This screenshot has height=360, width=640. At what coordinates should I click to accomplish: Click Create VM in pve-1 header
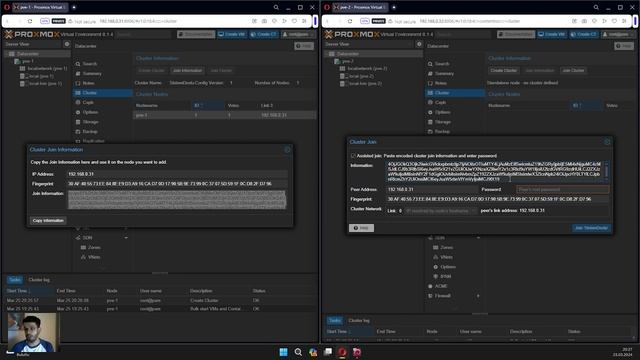coord(231,34)
